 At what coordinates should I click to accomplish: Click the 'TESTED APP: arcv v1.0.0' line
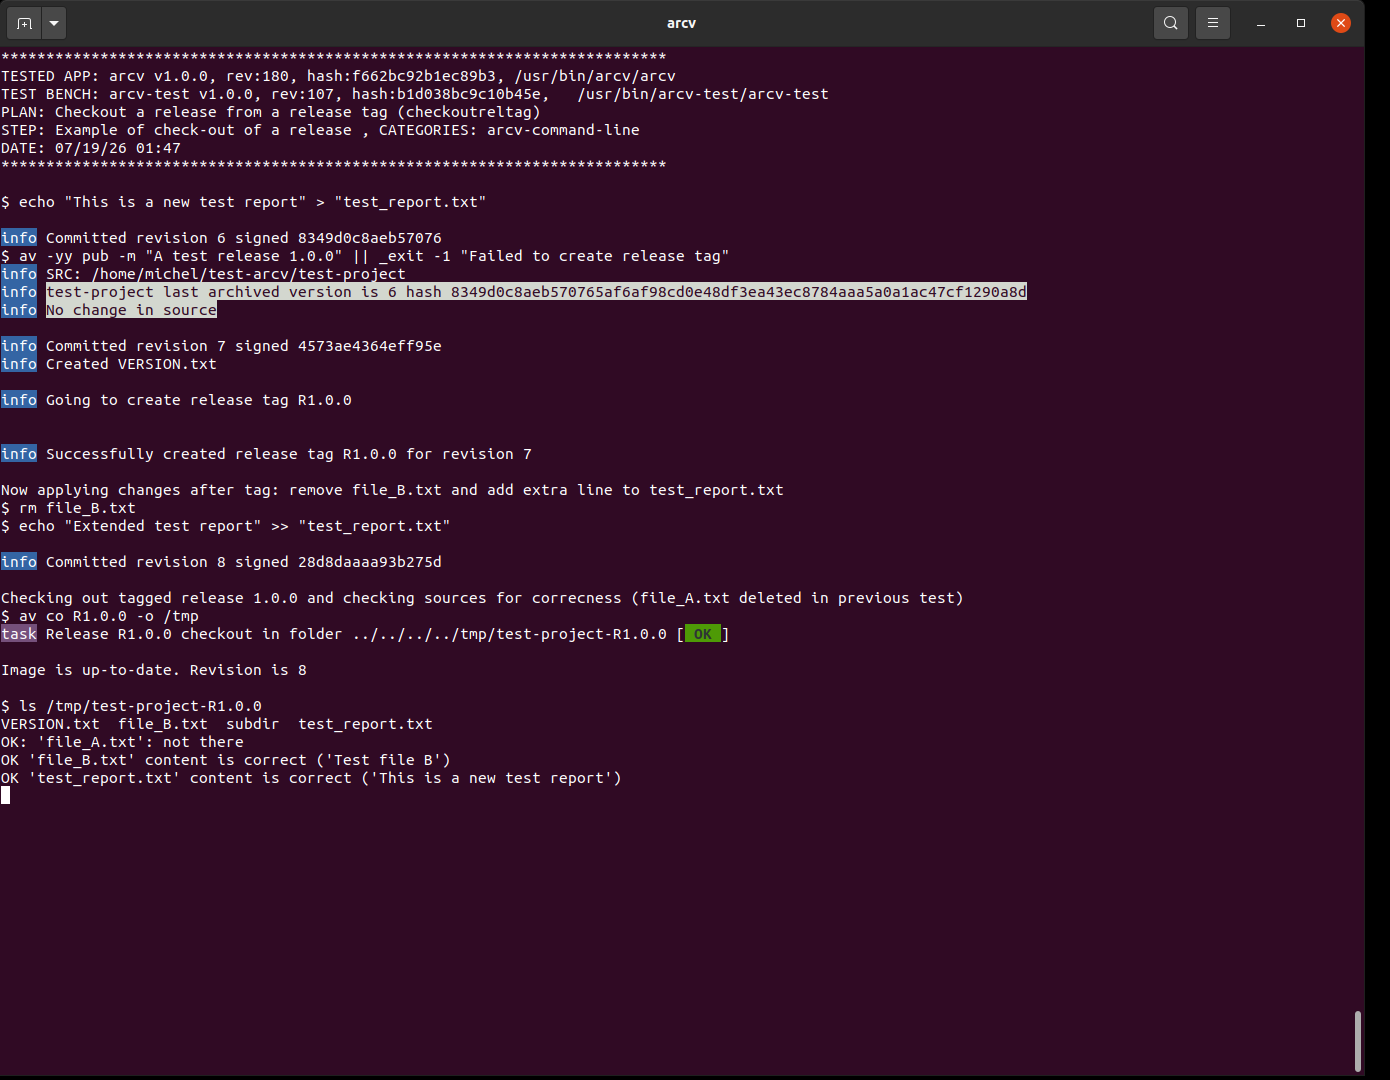[338, 76]
